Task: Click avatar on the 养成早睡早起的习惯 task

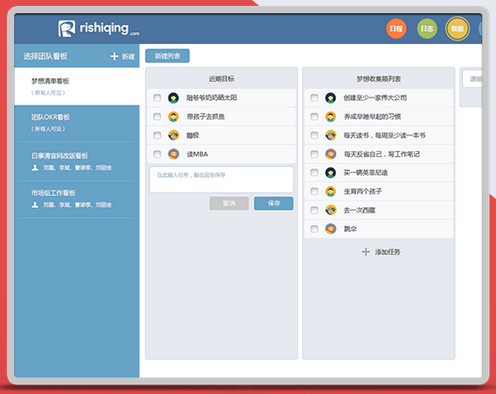Action: tap(330, 116)
